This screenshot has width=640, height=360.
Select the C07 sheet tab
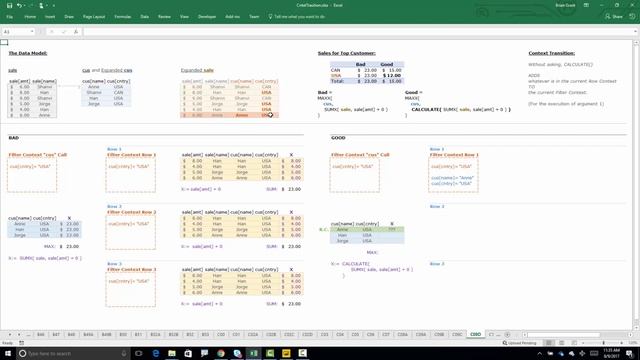(386, 334)
